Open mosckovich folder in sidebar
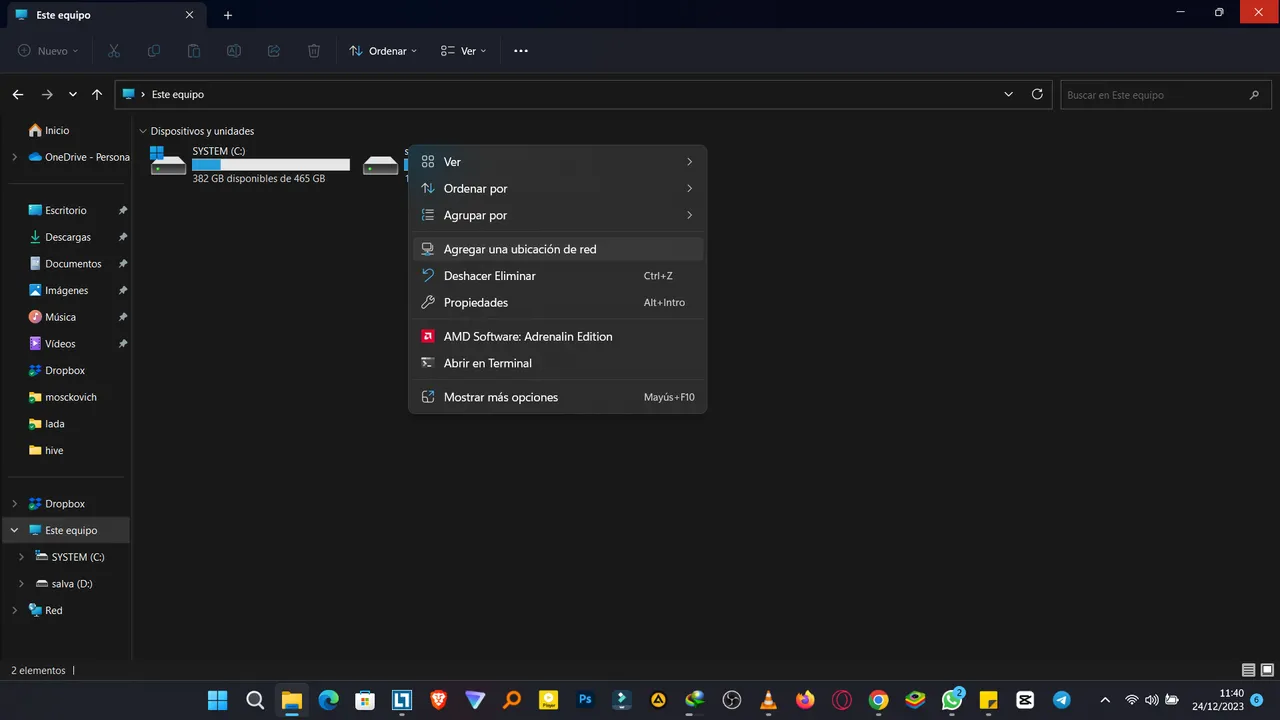 pyautogui.click(x=70, y=397)
